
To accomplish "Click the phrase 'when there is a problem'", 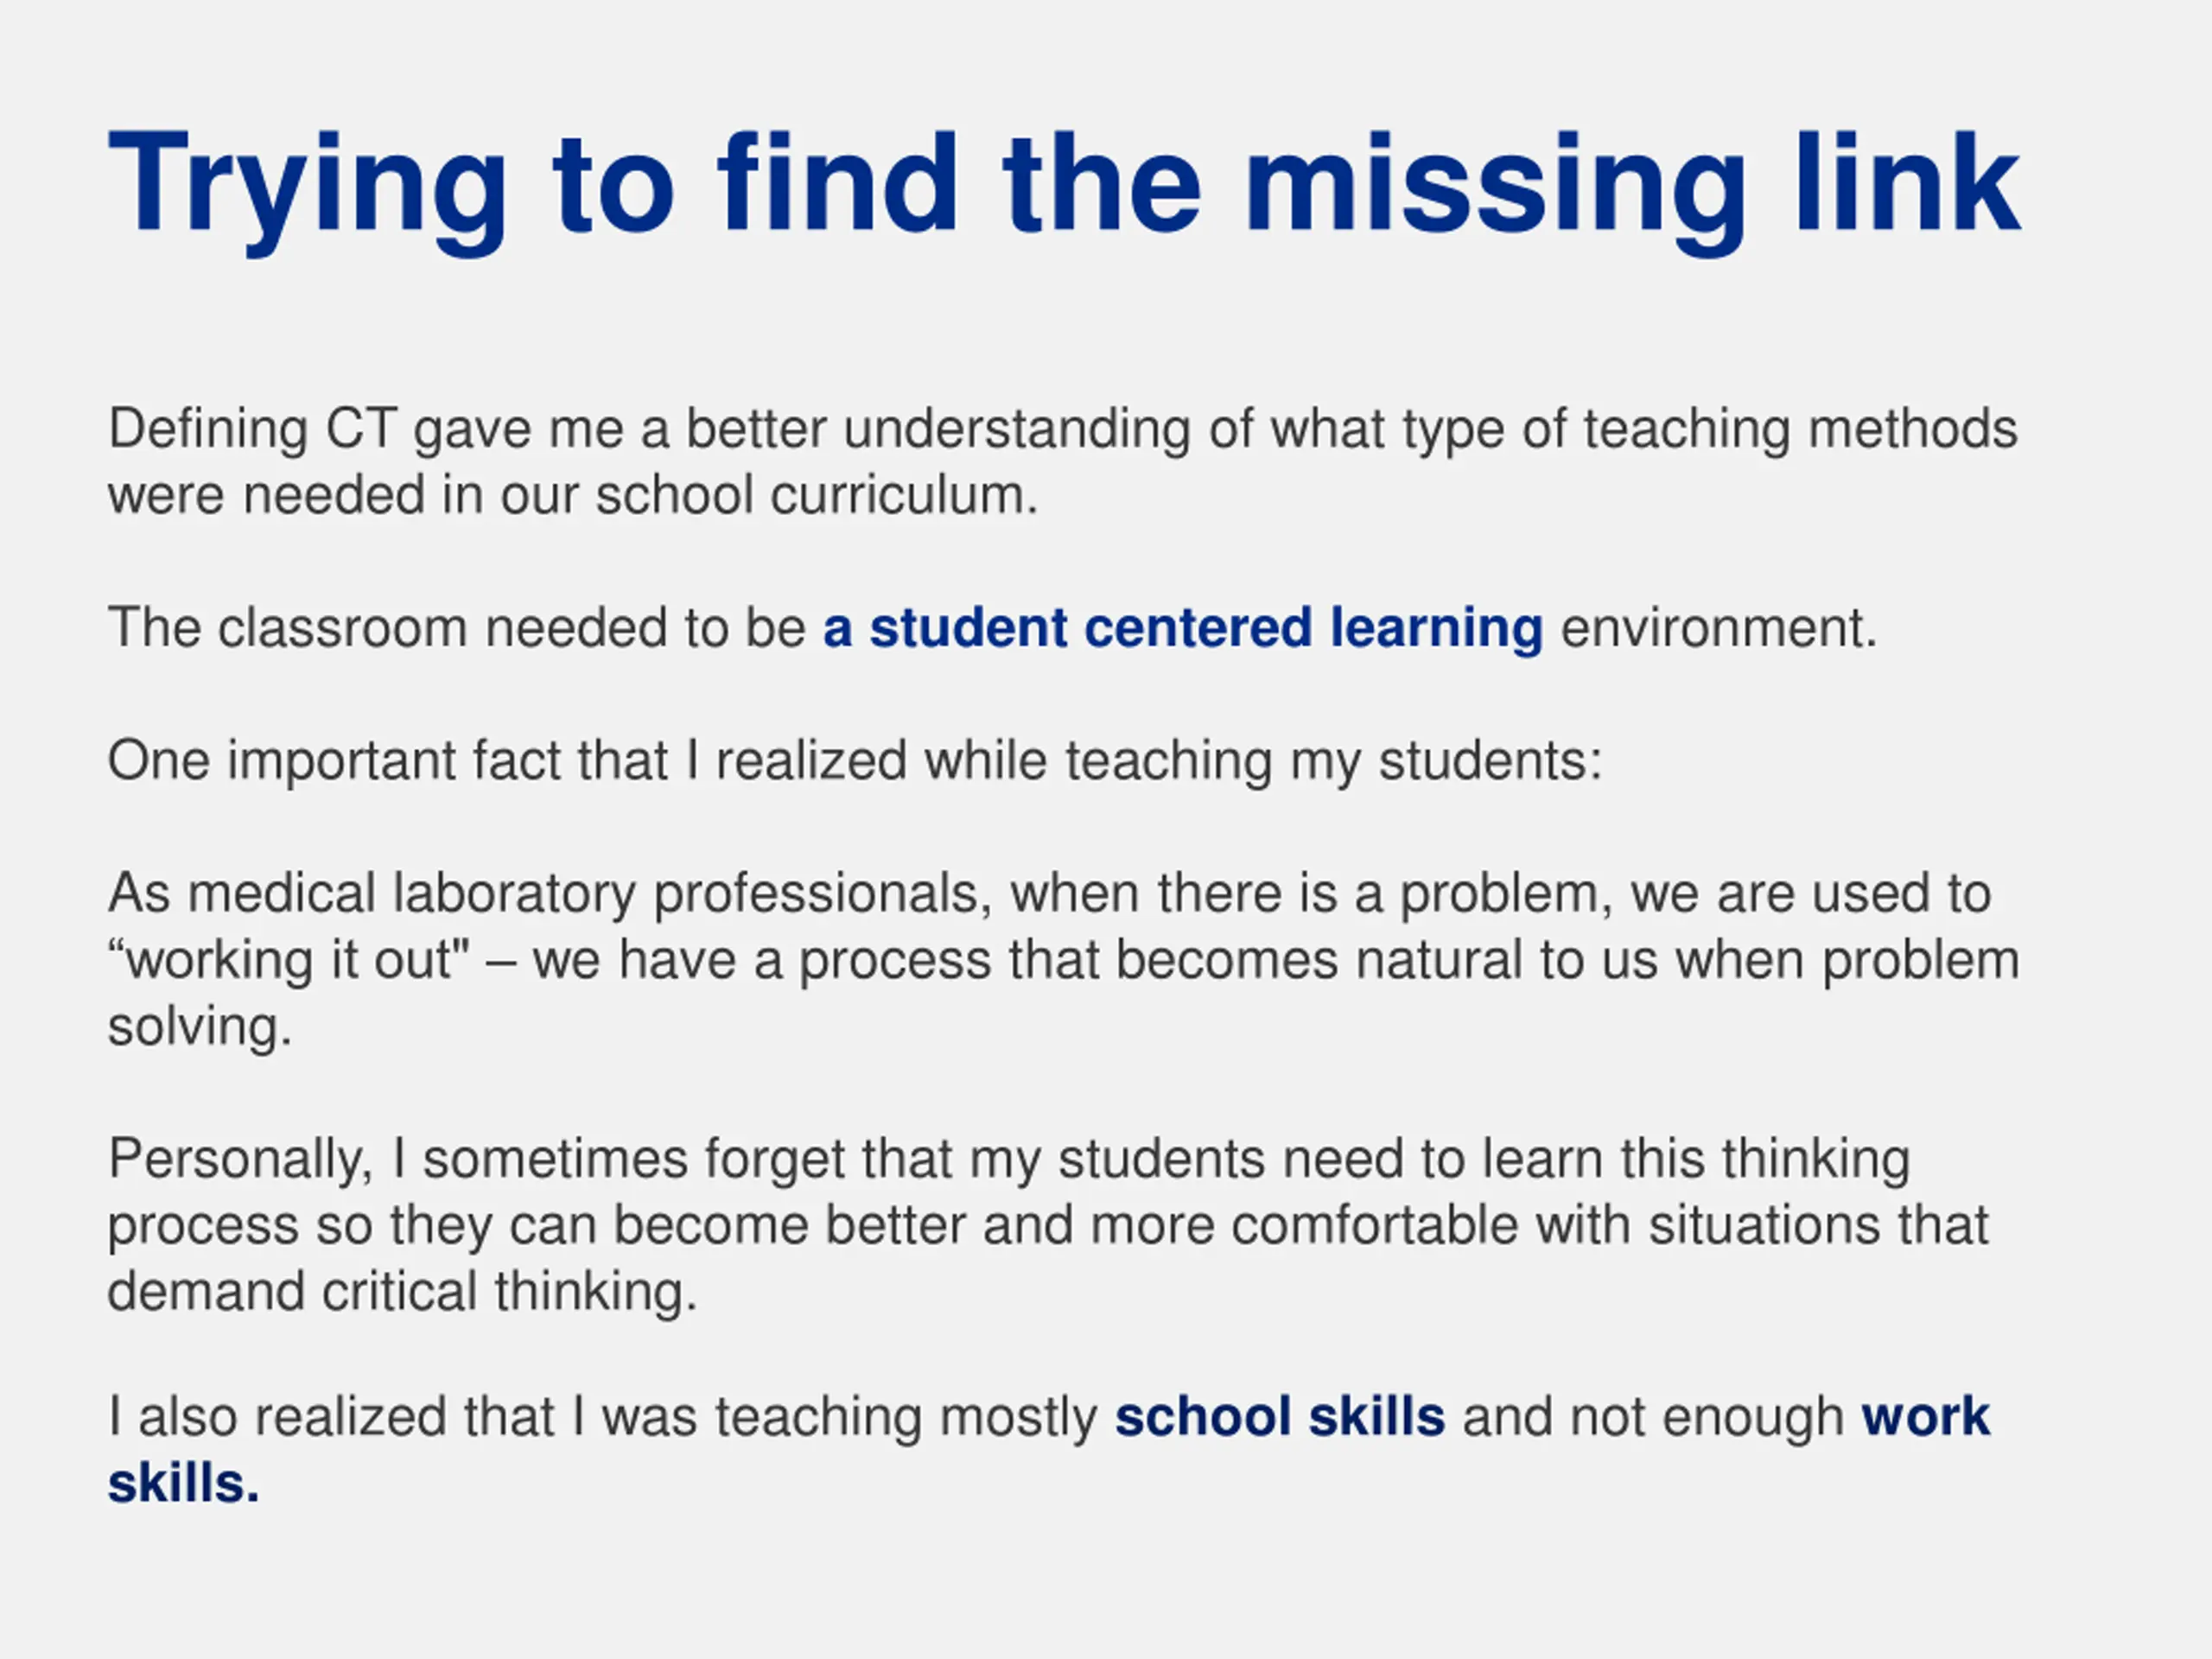I will coord(1311,893).
